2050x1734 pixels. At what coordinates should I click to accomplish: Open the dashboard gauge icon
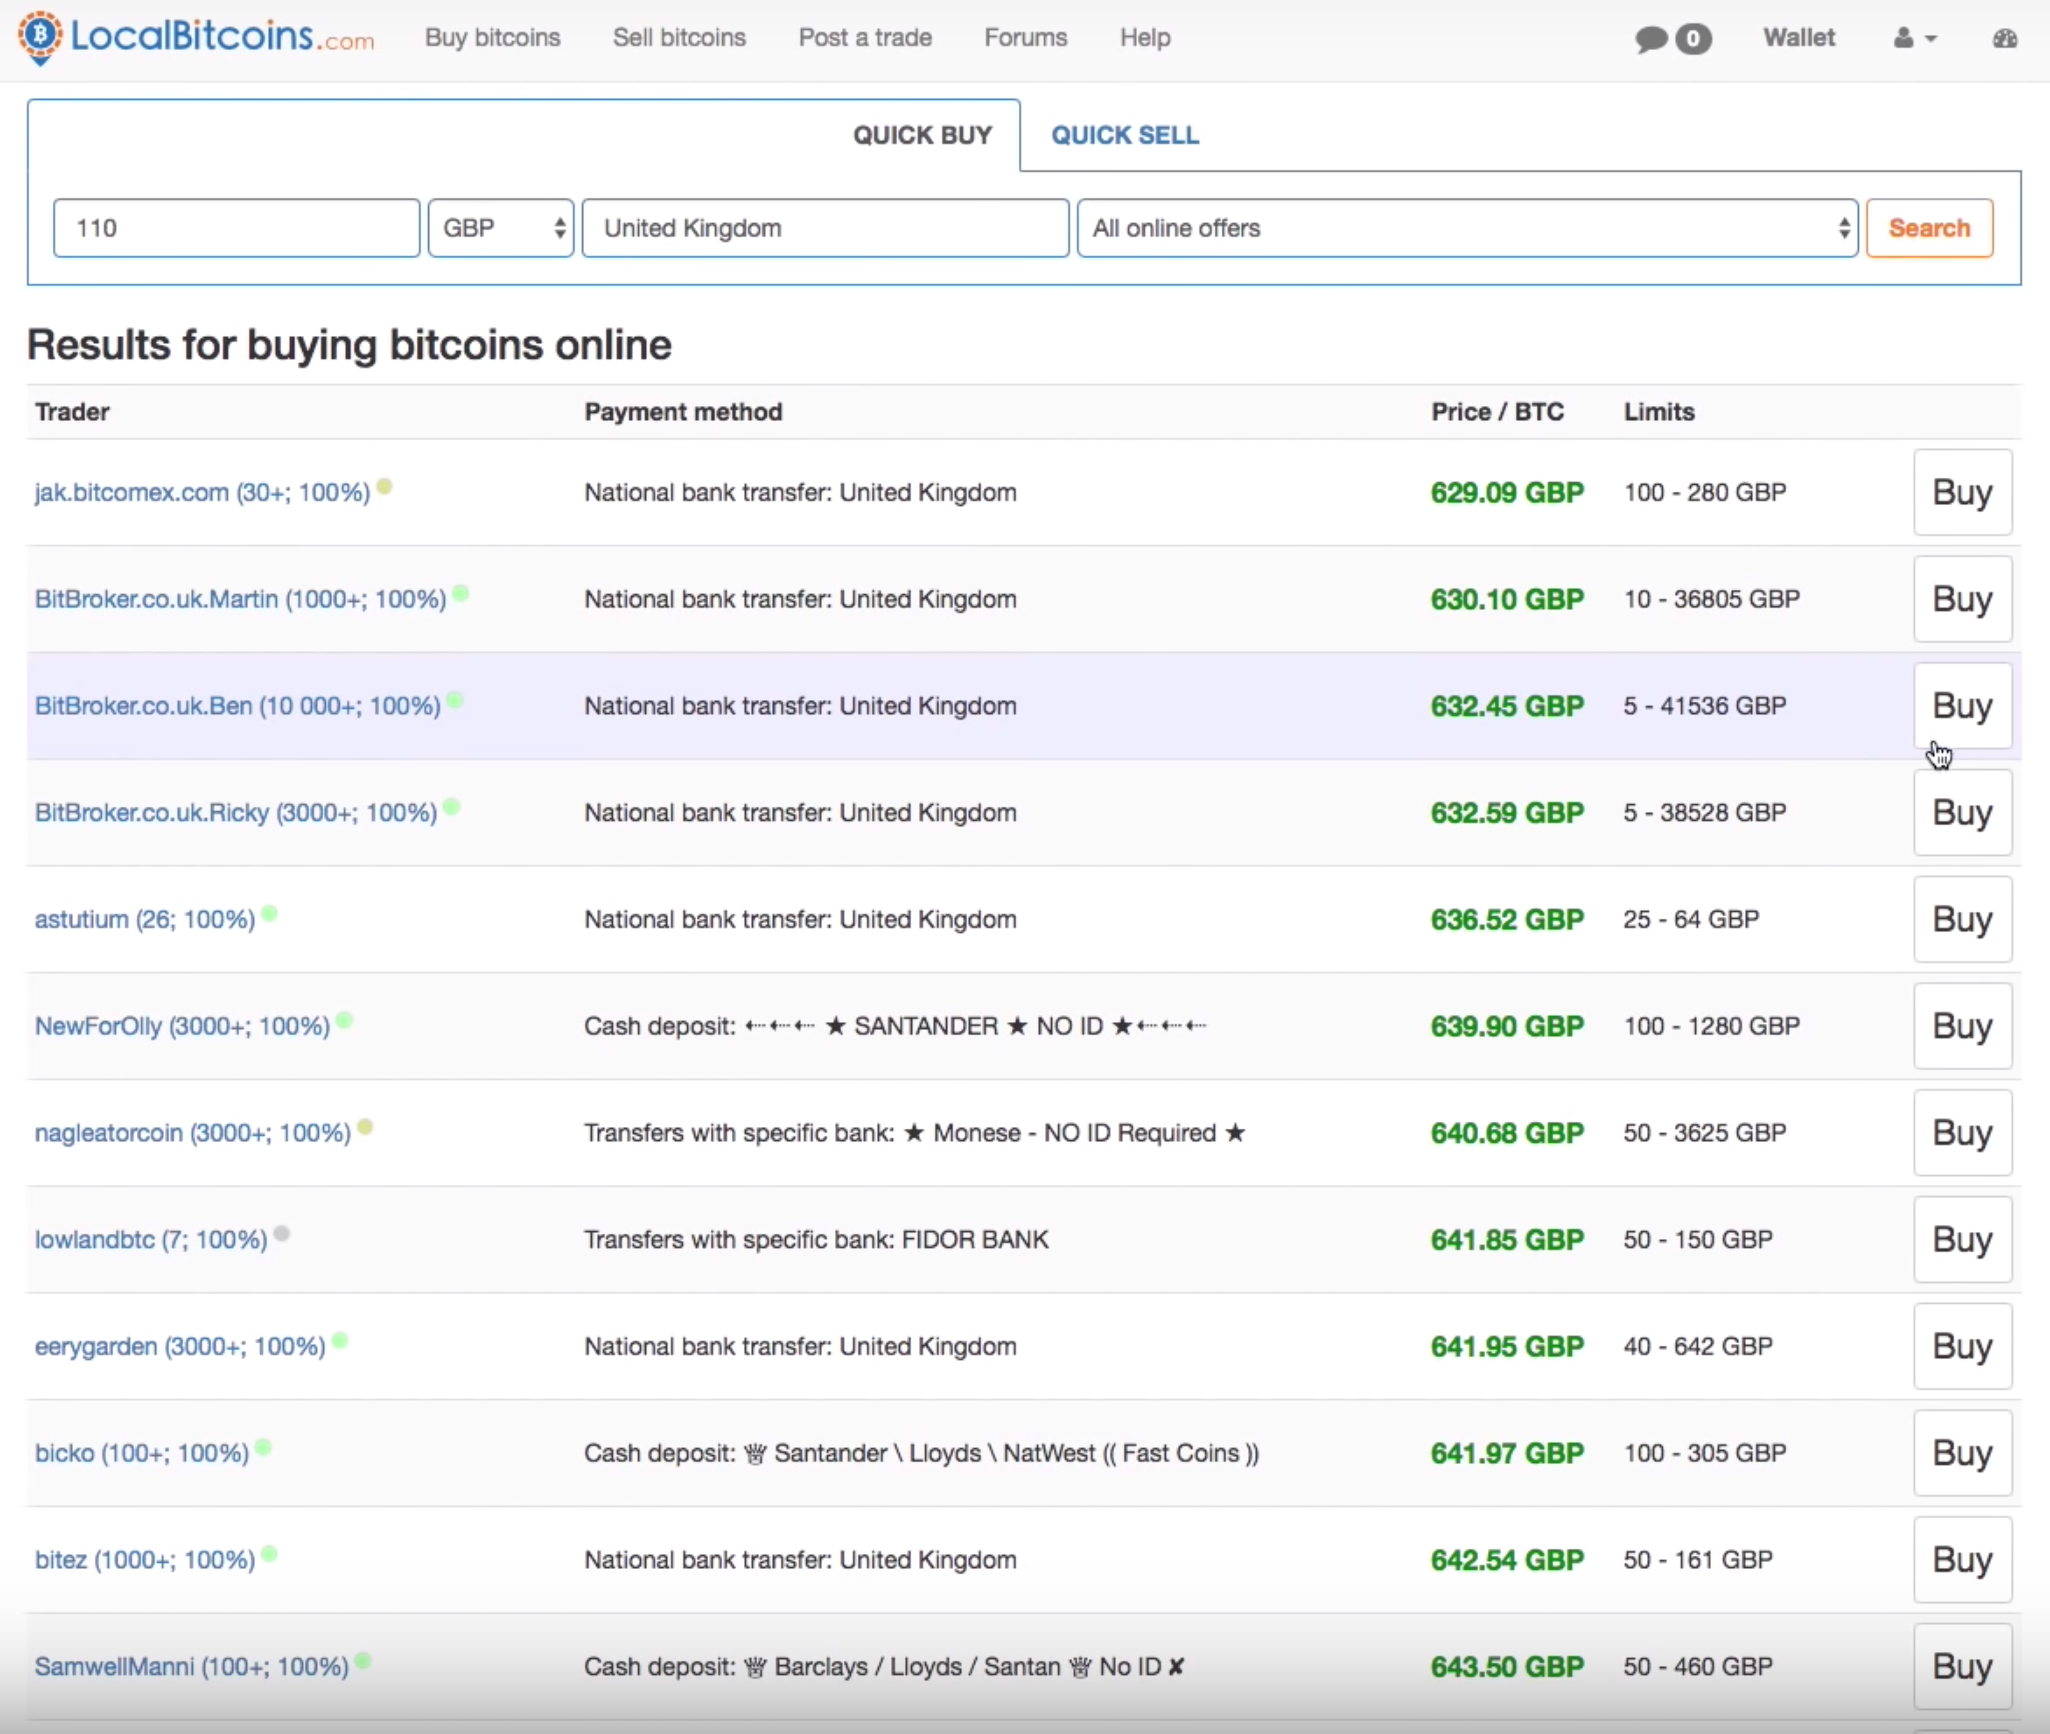click(2004, 38)
